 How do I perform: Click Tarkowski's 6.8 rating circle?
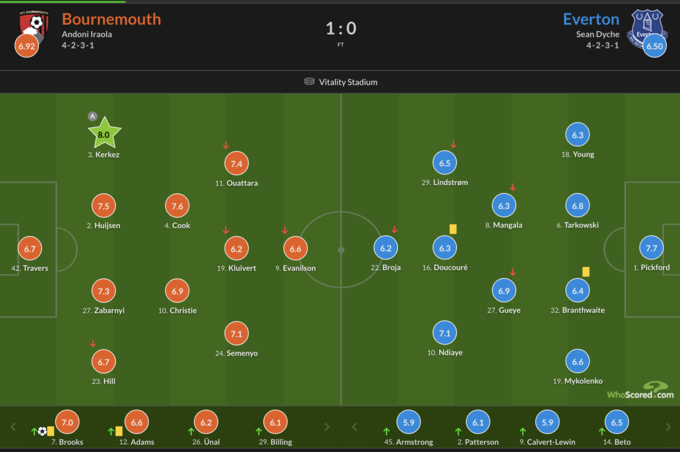577,206
